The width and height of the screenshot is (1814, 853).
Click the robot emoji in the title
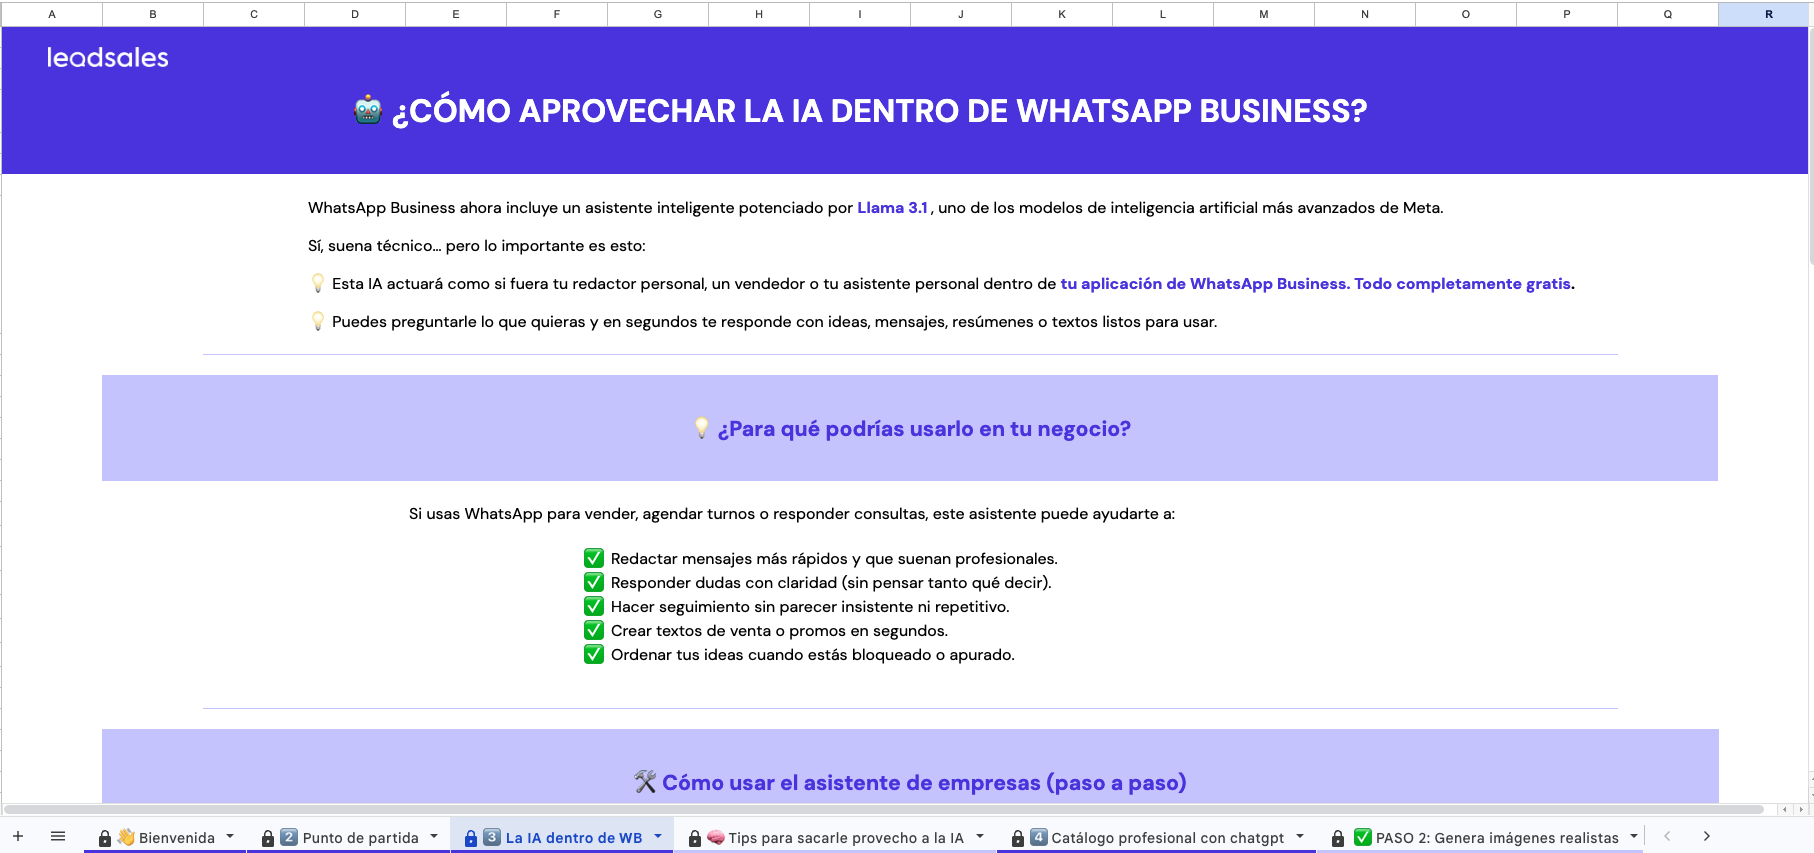(368, 110)
